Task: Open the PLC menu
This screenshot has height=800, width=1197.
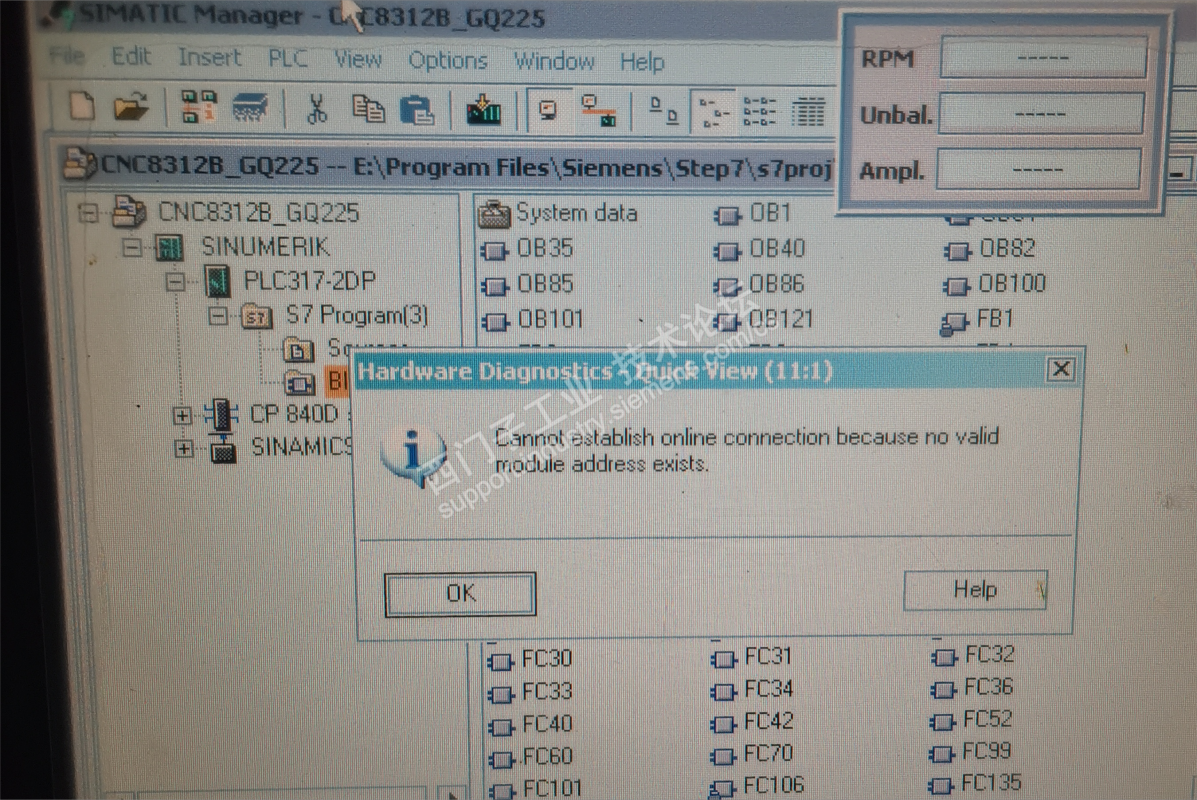Action: 288,58
